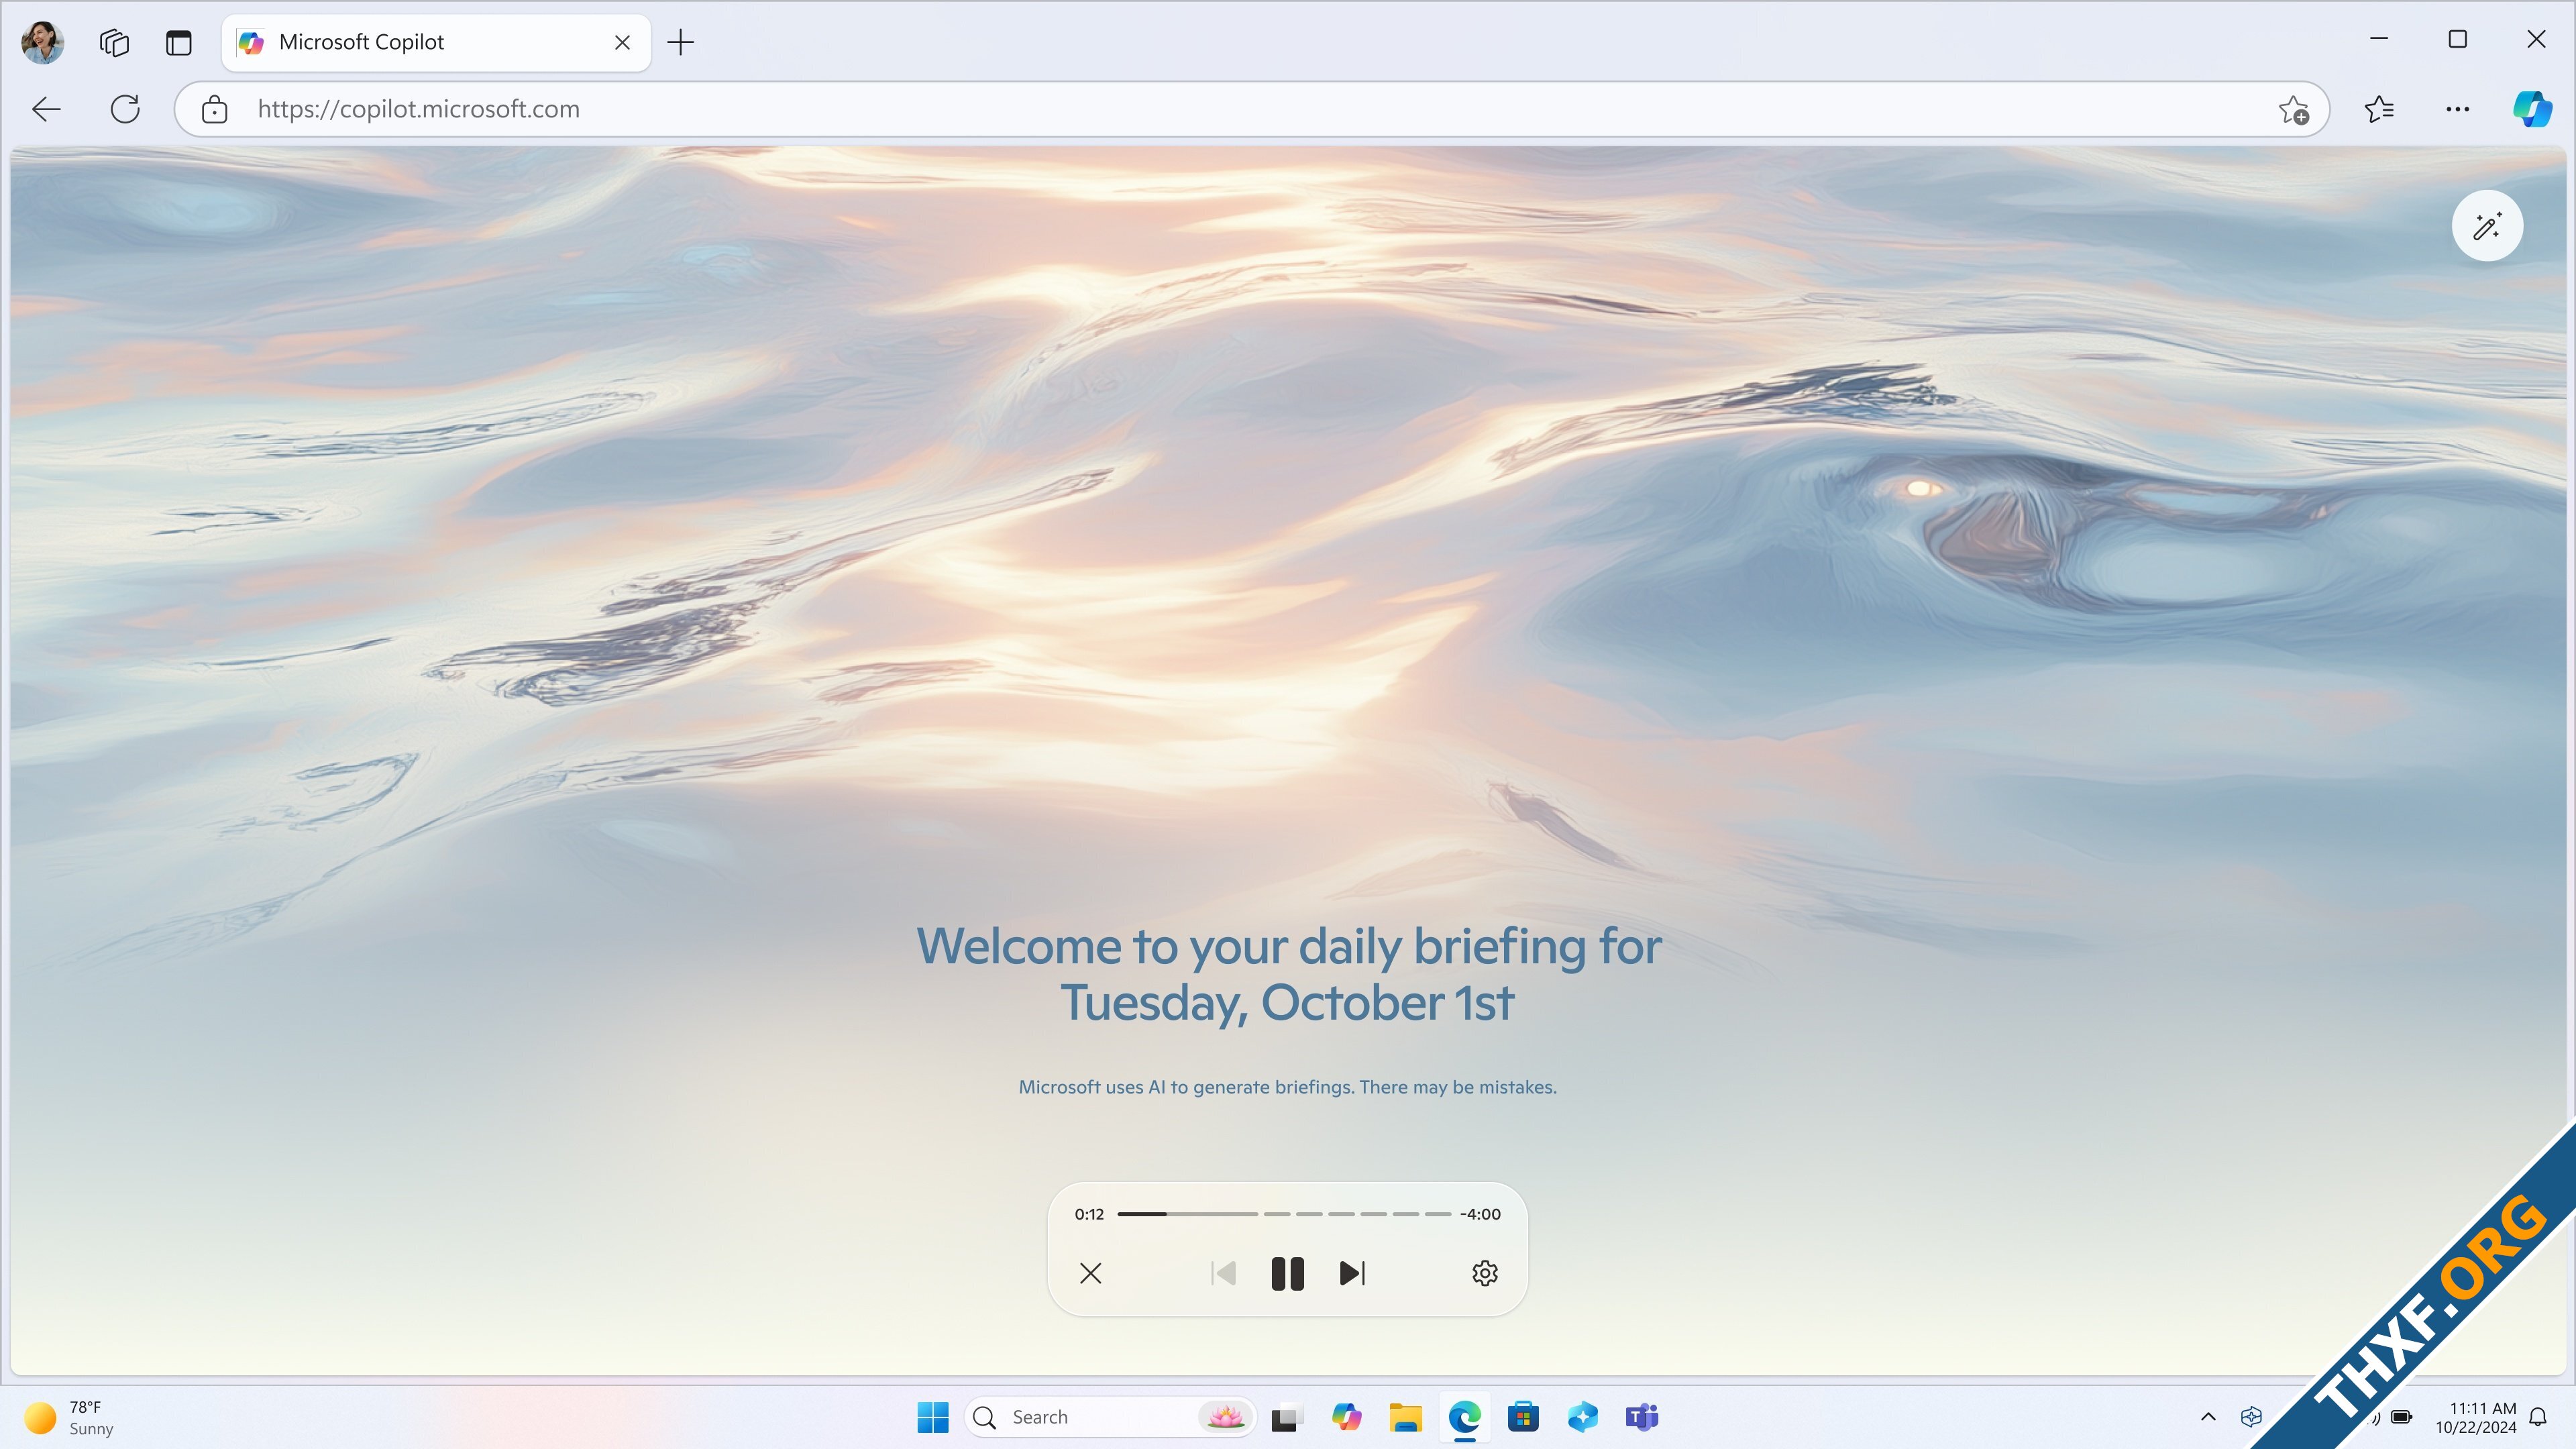
Task: Open the Copilot sidebar icon
Action: pyautogui.click(x=2532, y=109)
